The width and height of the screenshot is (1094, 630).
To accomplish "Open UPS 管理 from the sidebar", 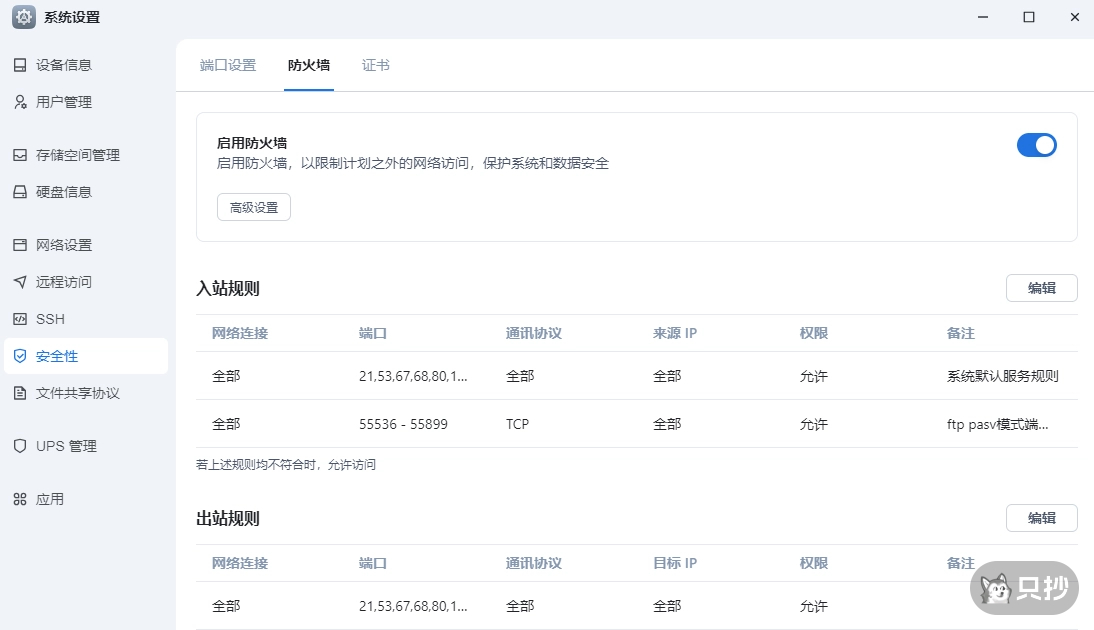I will click(x=68, y=445).
